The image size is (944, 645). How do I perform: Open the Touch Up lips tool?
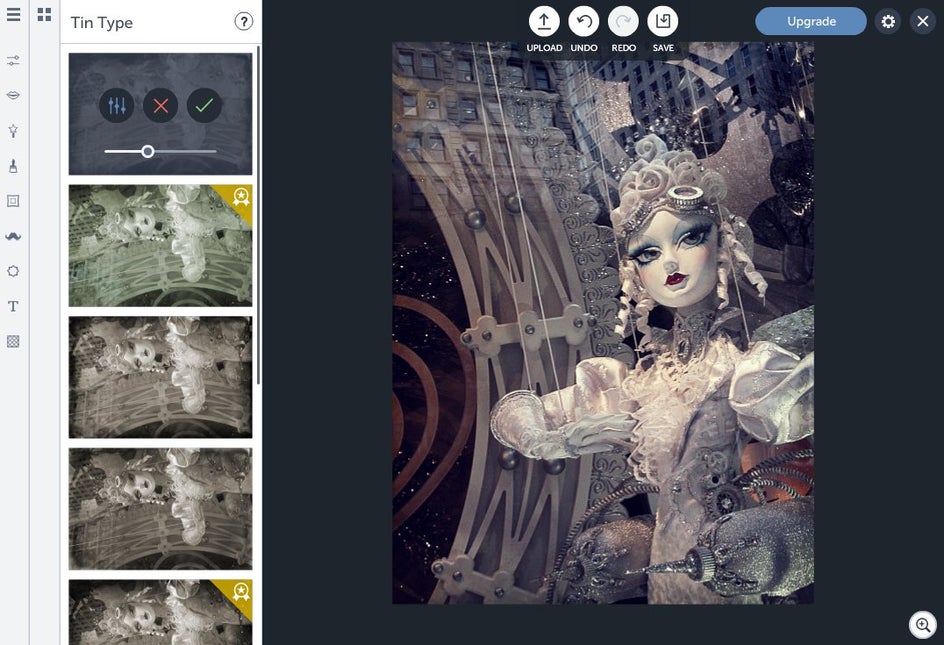pos(13,95)
